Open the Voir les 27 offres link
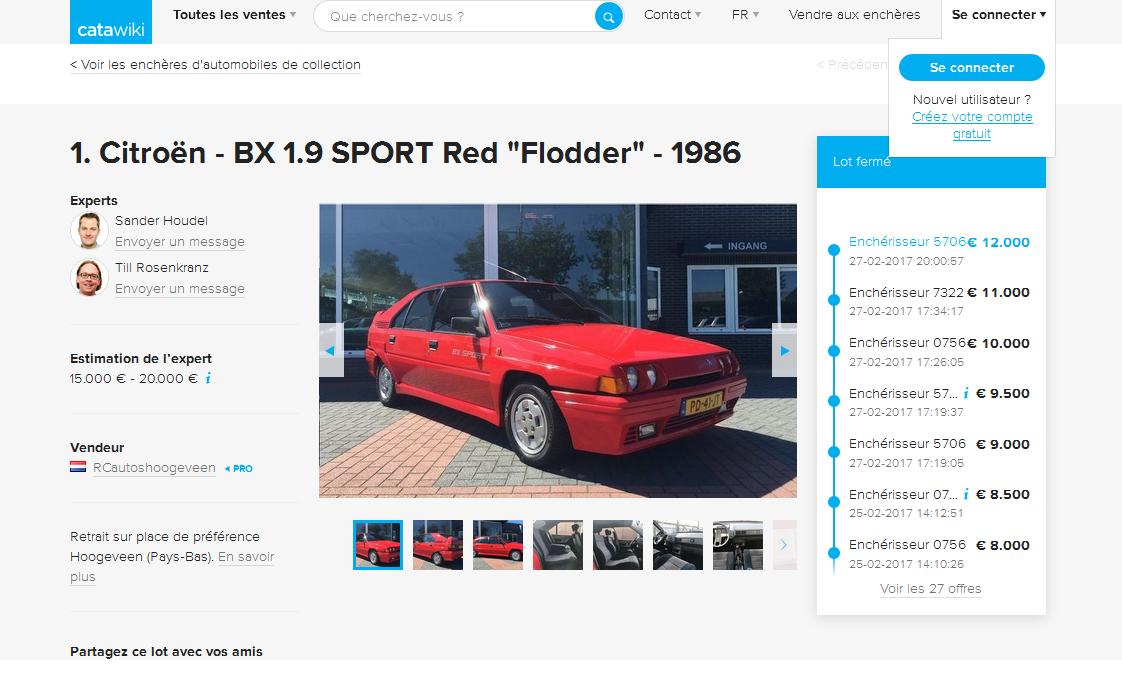Screen dimensions: 1122x699 pyautogui.click(x=930, y=589)
